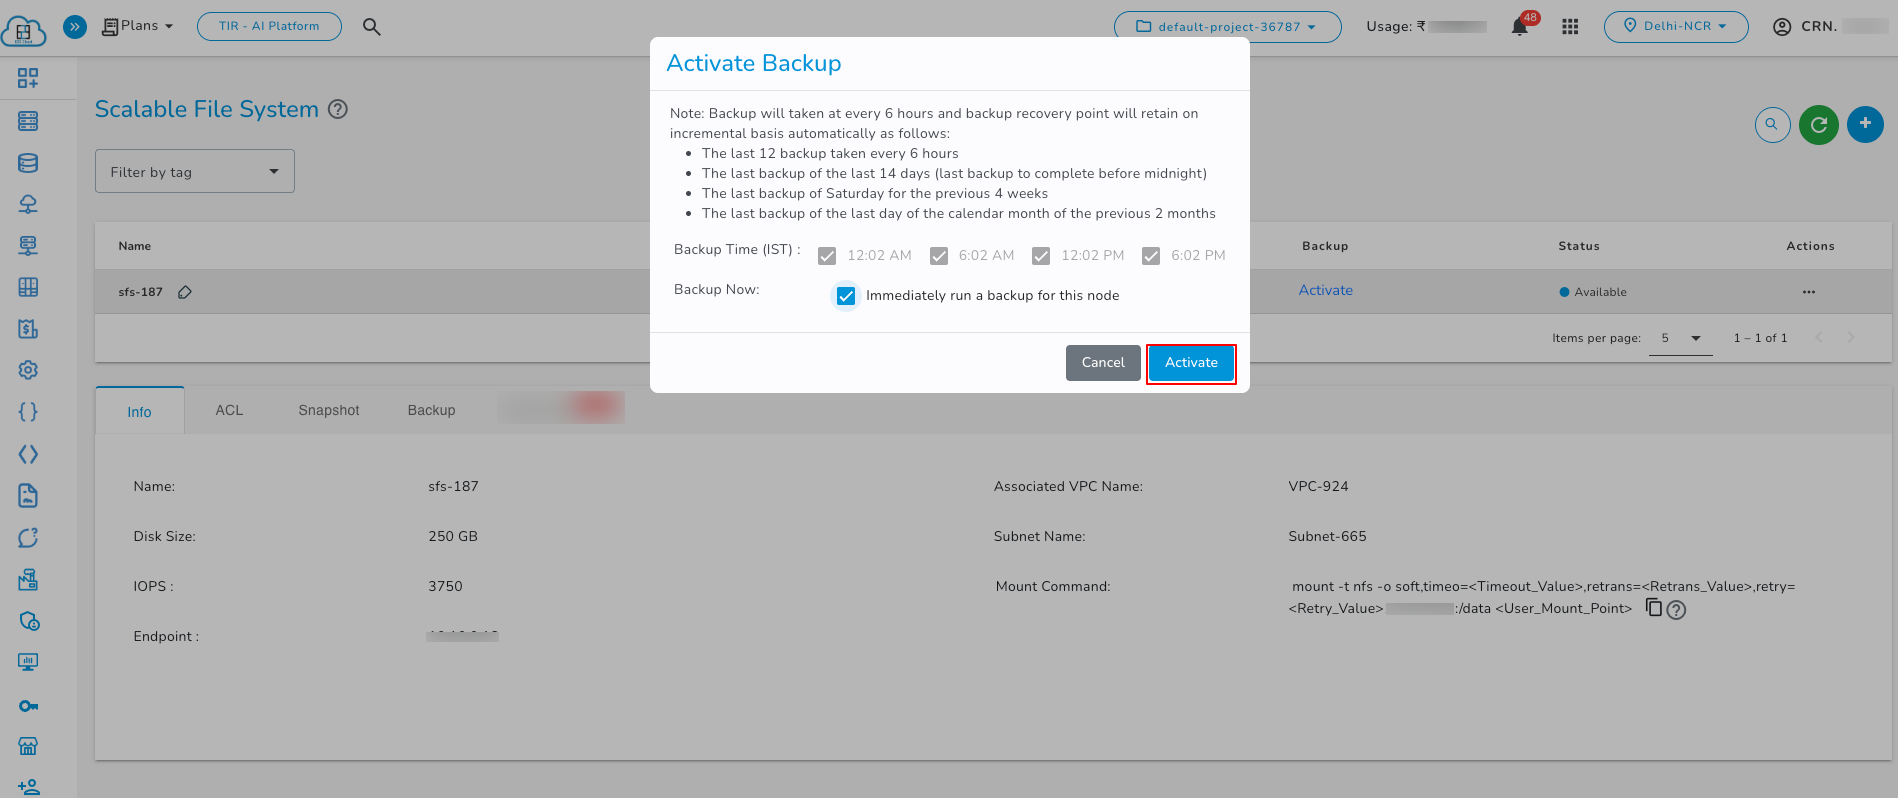Image resolution: width=1898 pixels, height=798 pixels.
Task: Click the search icon in top bar
Action: point(371,27)
